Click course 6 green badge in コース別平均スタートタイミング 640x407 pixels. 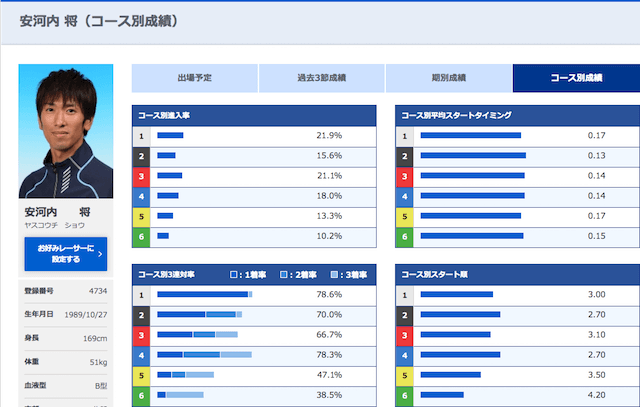tap(405, 237)
